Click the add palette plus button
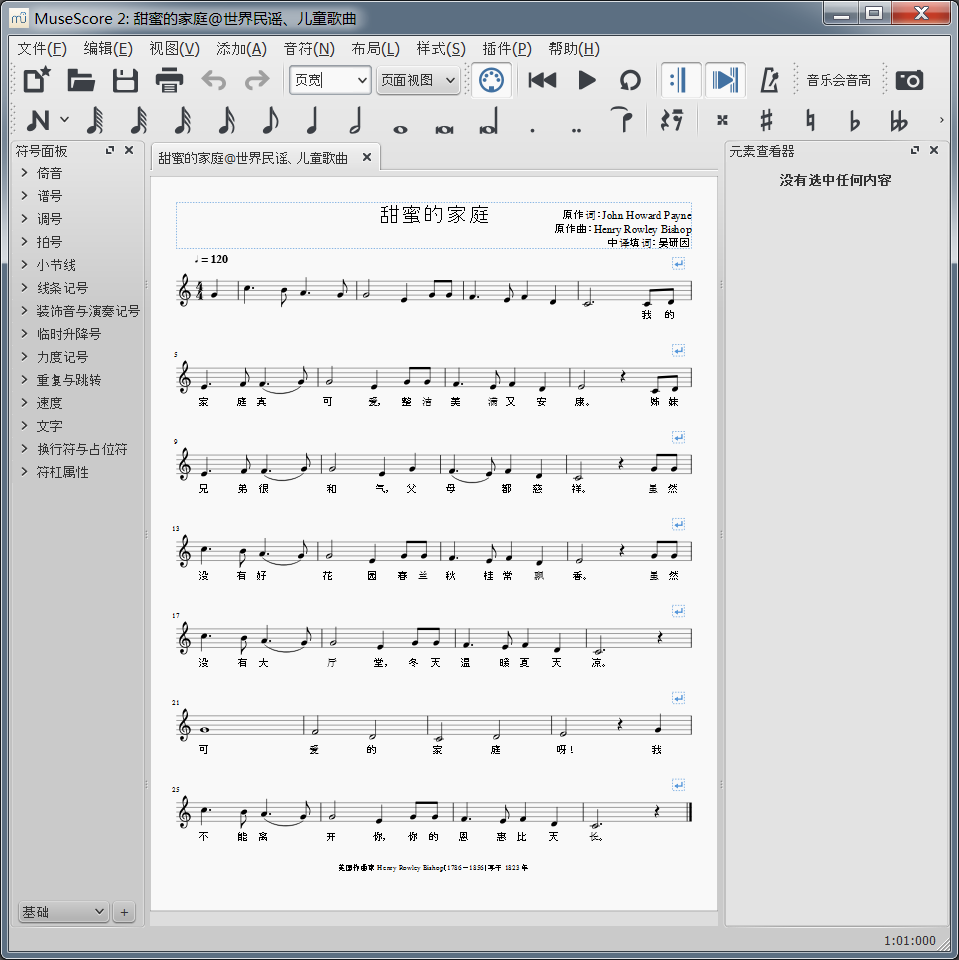Viewport: 959px width, 960px height. tap(124, 912)
